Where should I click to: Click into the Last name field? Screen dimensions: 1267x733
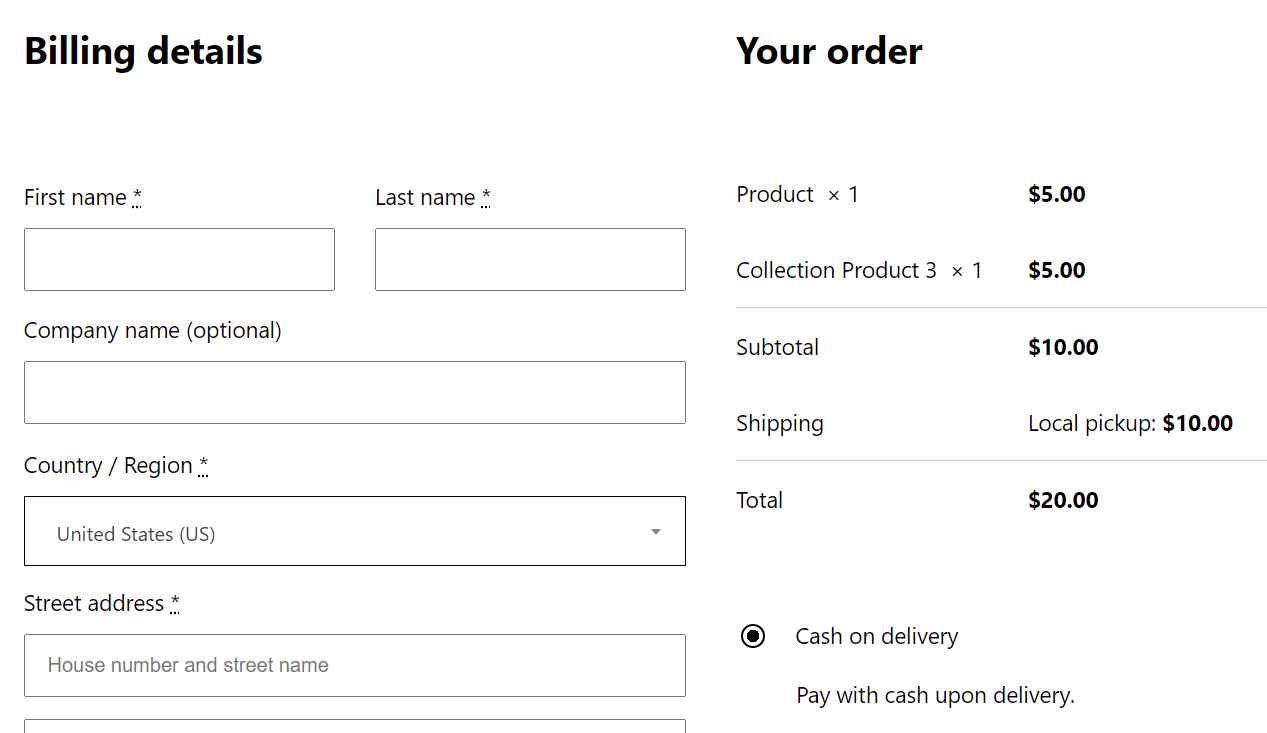(x=529, y=259)
